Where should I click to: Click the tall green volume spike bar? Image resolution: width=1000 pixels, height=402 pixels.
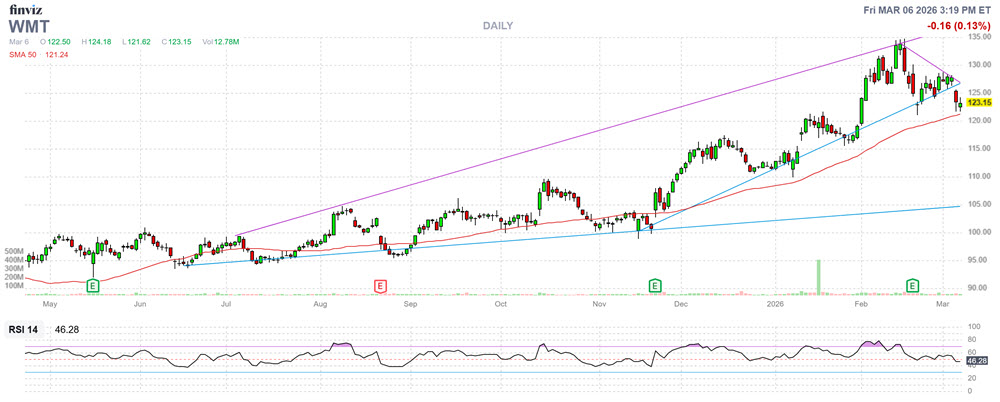(818, 277)
